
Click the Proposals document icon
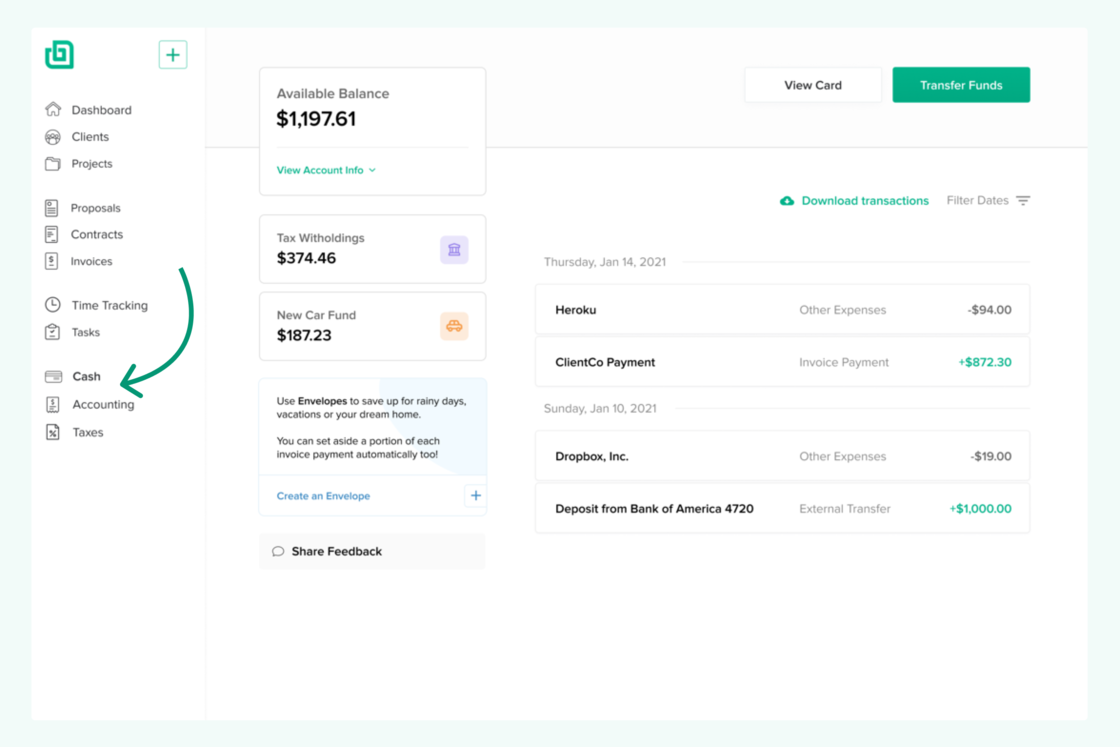pos(51,208)
